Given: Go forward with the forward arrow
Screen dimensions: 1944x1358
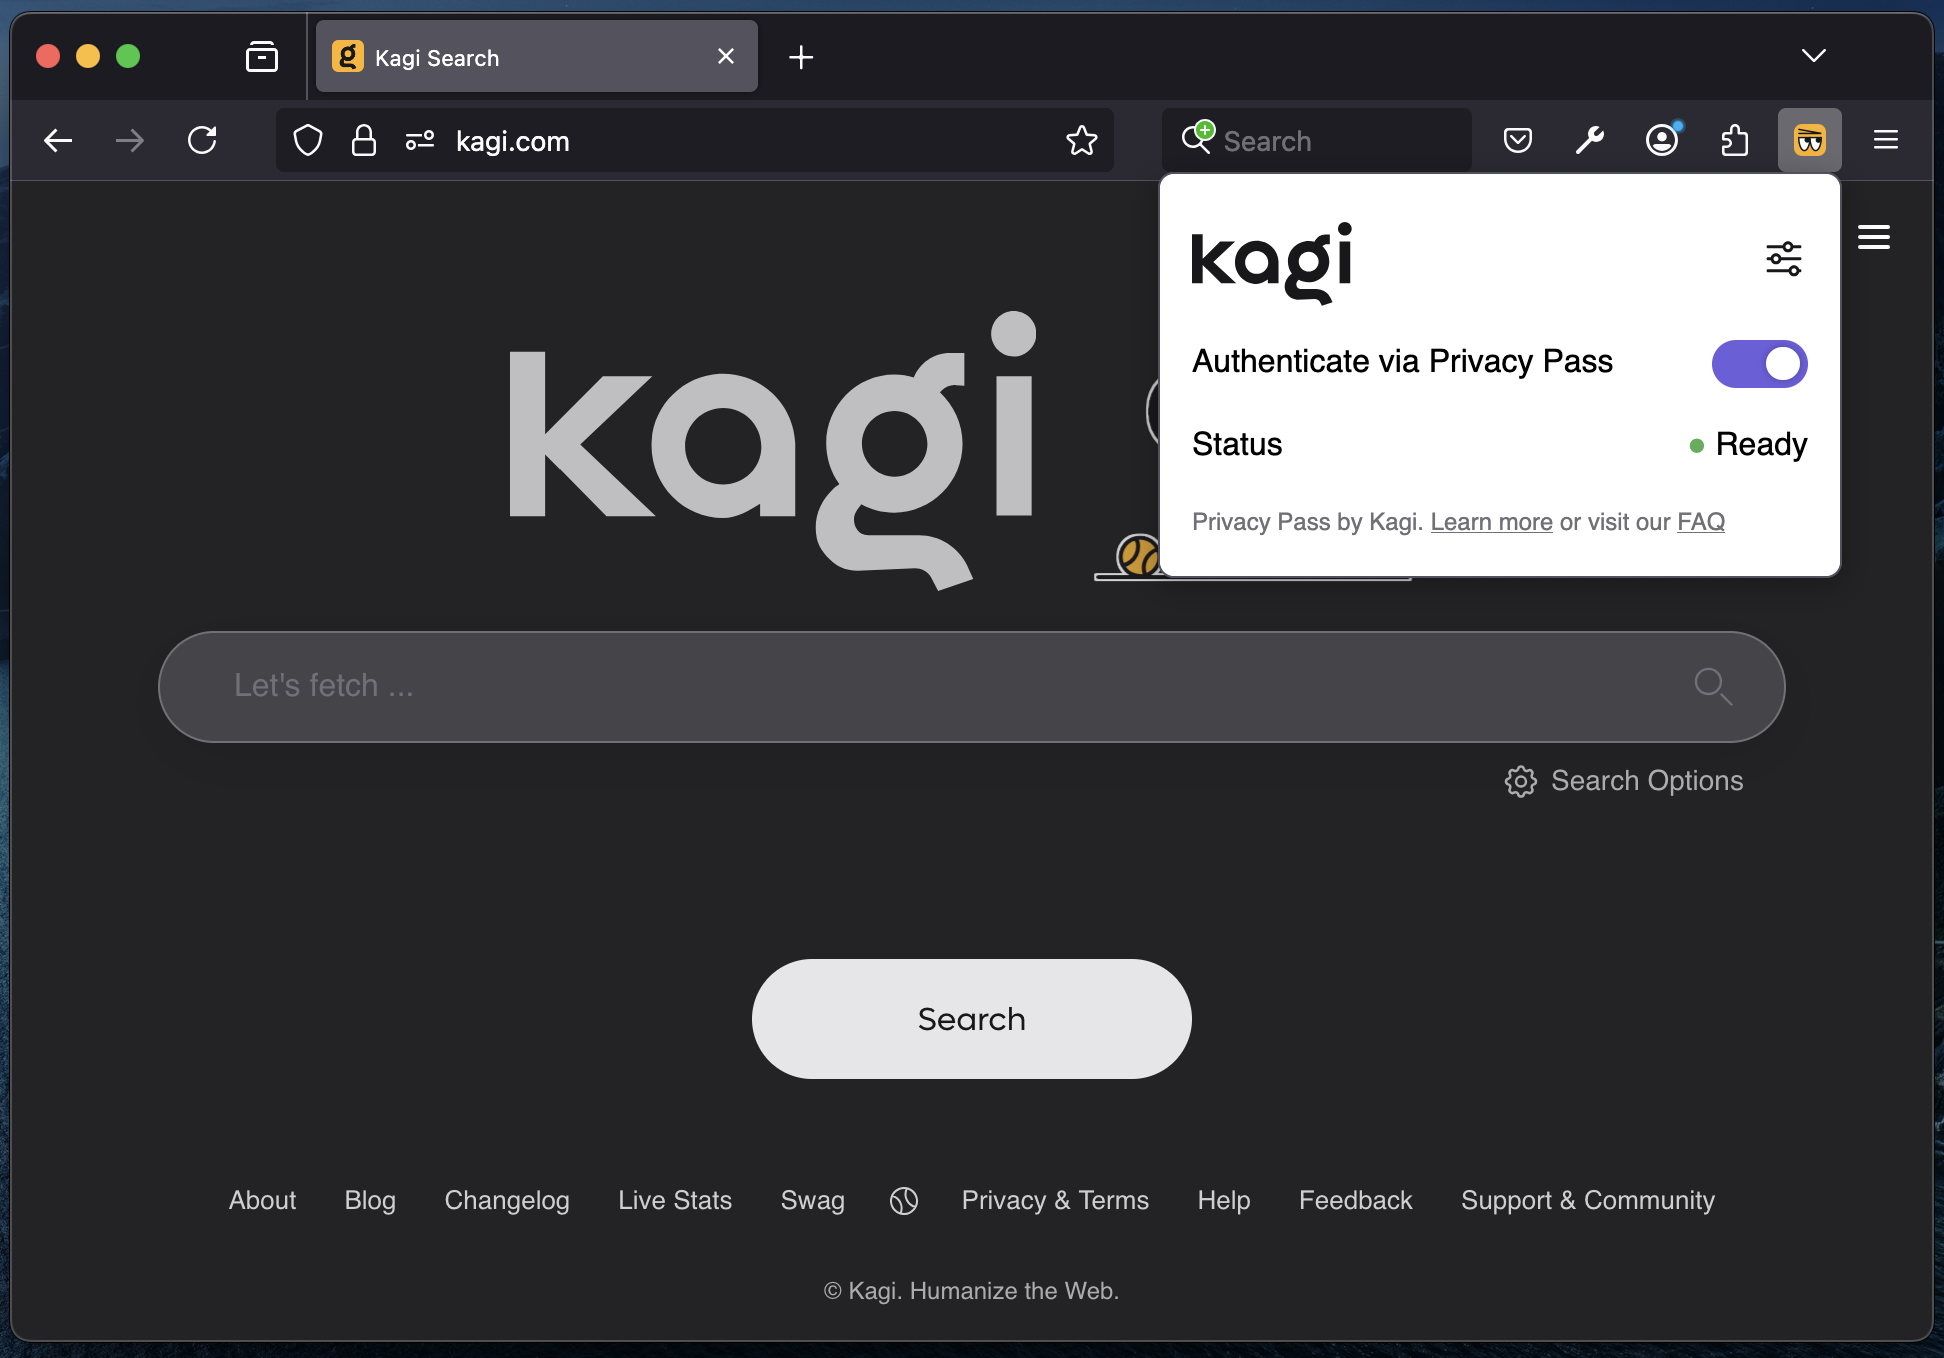Looking at the screenshot, I should point(130,141).
